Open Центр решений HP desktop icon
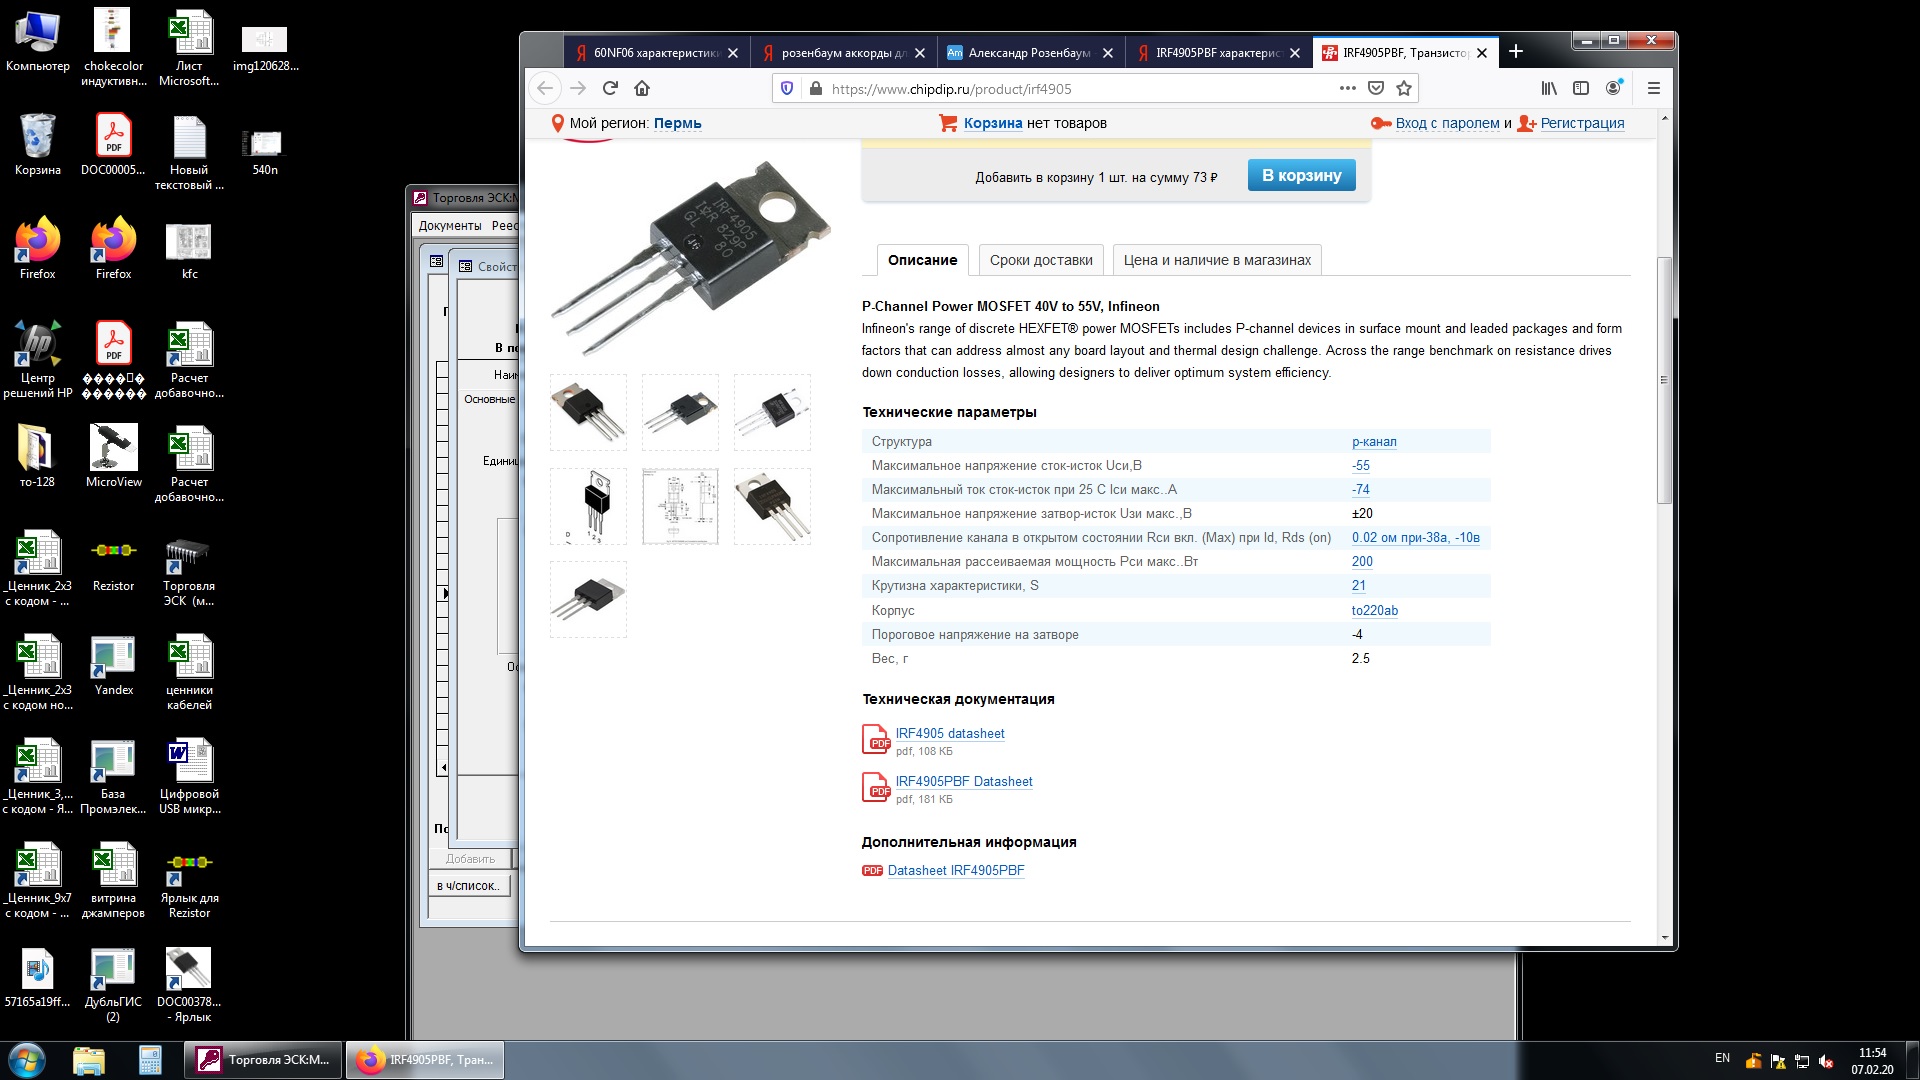The width and height of the screenshot is (1920, 1080). [x=38, y=359]
